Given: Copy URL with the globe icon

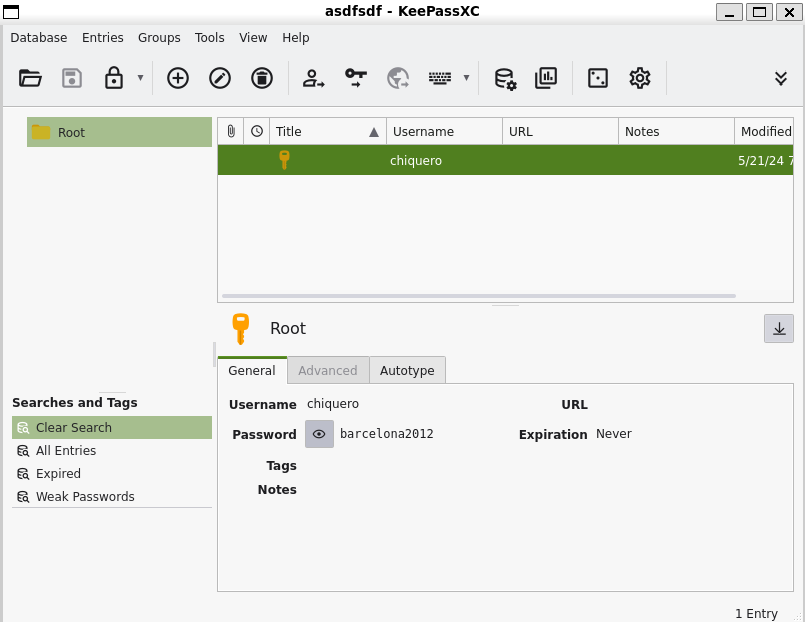Looking at the screenshot, I should [398, 79].
